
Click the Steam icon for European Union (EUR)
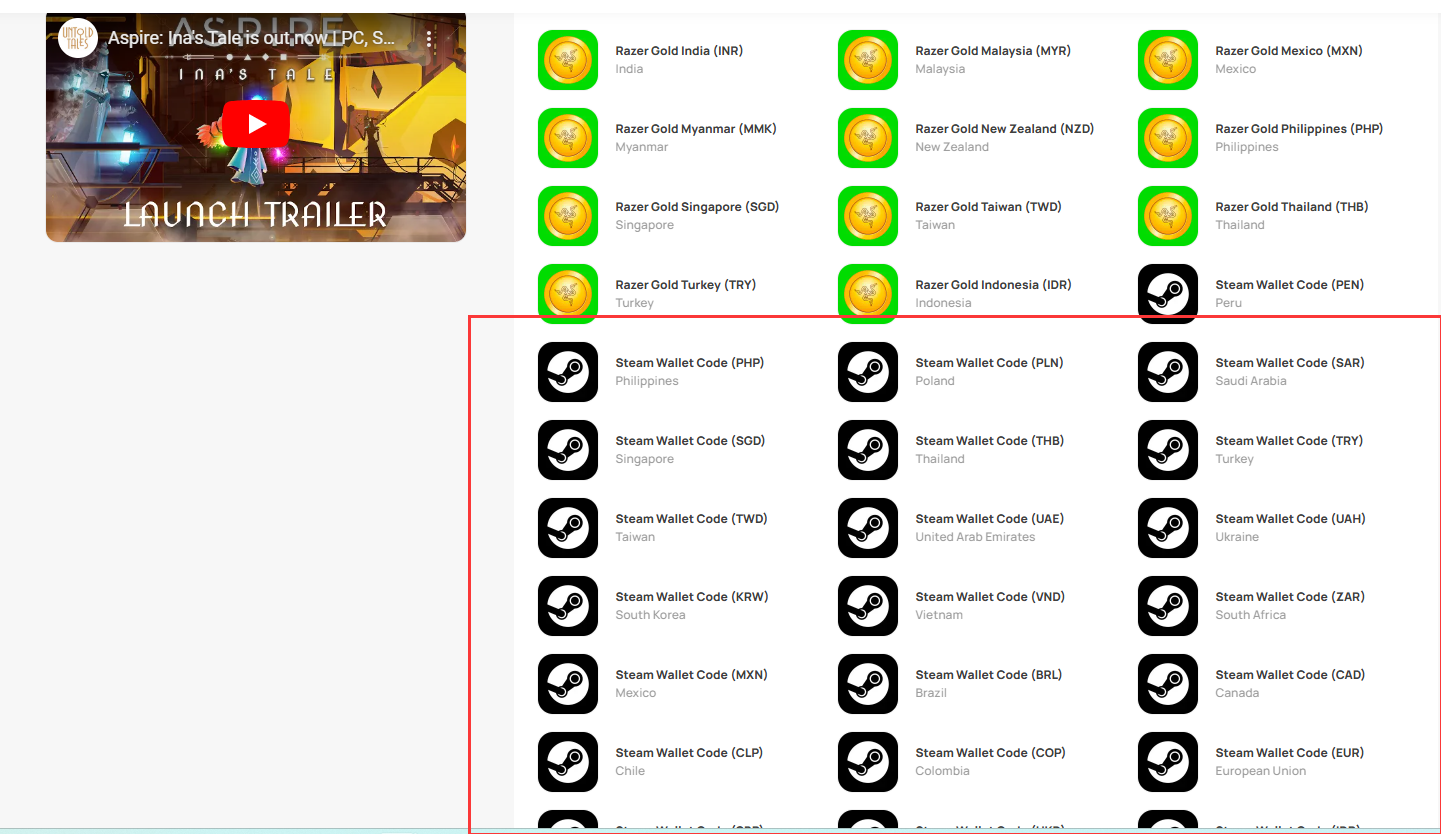point(1168,762)
